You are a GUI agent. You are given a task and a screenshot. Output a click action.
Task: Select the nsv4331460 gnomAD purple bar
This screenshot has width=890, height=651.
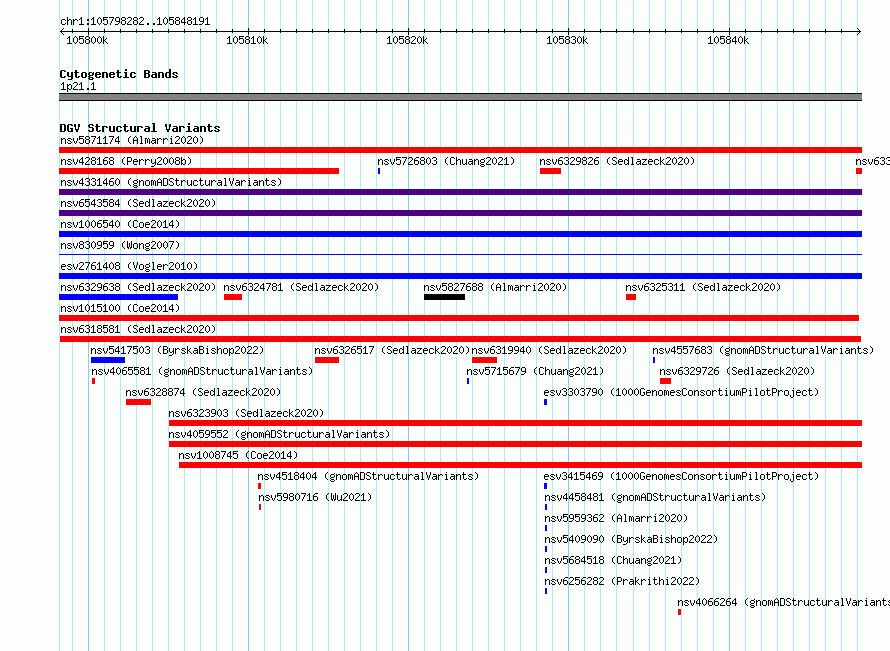tap(460, 192)
